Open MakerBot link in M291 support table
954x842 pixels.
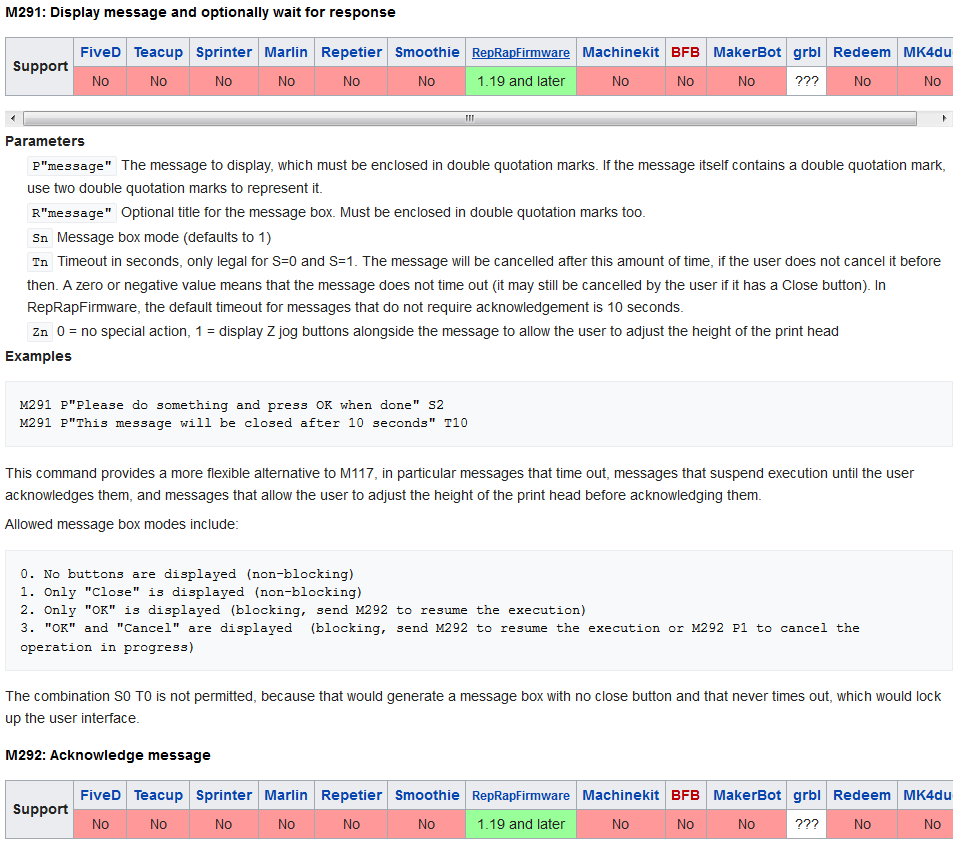tap(747, 52)
